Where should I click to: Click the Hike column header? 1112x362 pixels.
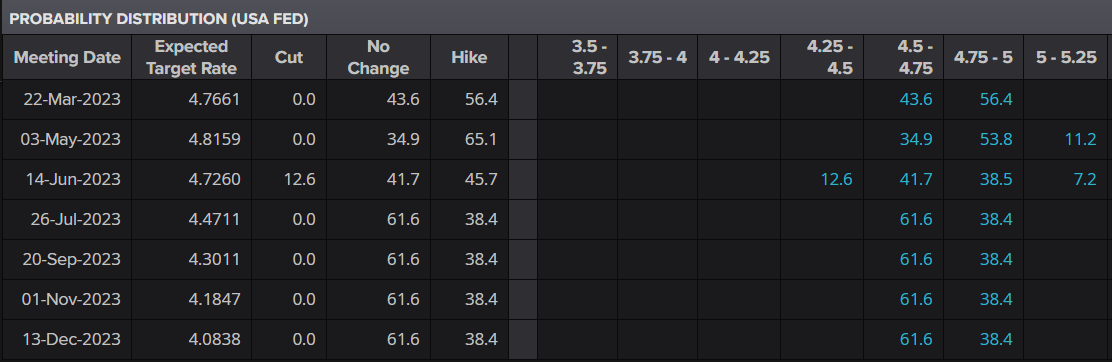(469, 57)
